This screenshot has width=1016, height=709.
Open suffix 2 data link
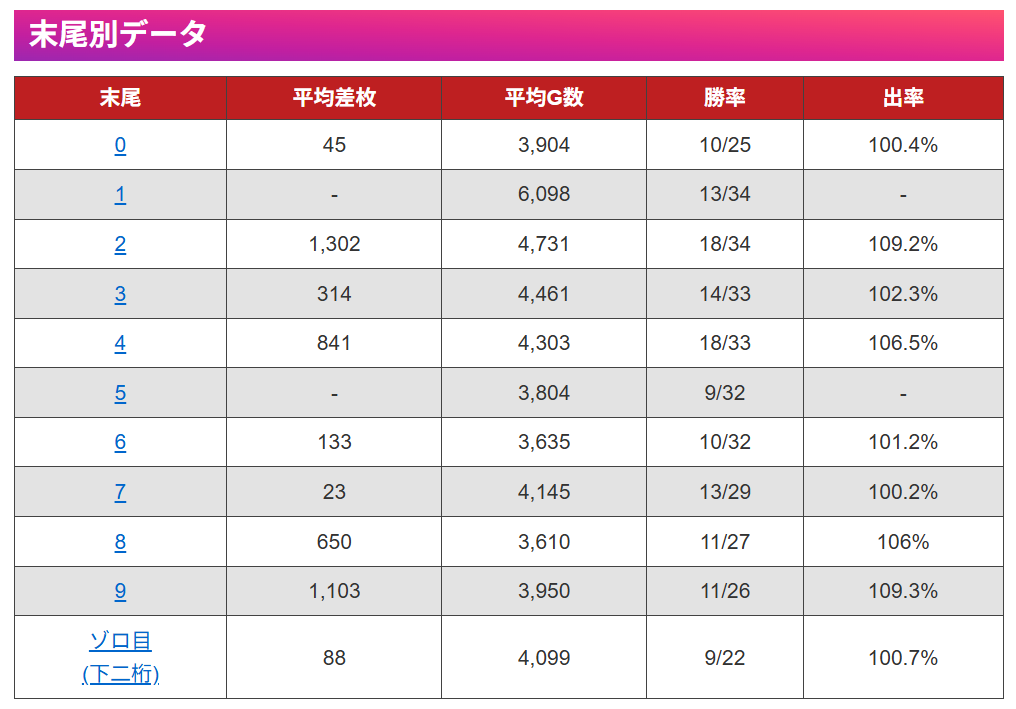pos(120,245)
